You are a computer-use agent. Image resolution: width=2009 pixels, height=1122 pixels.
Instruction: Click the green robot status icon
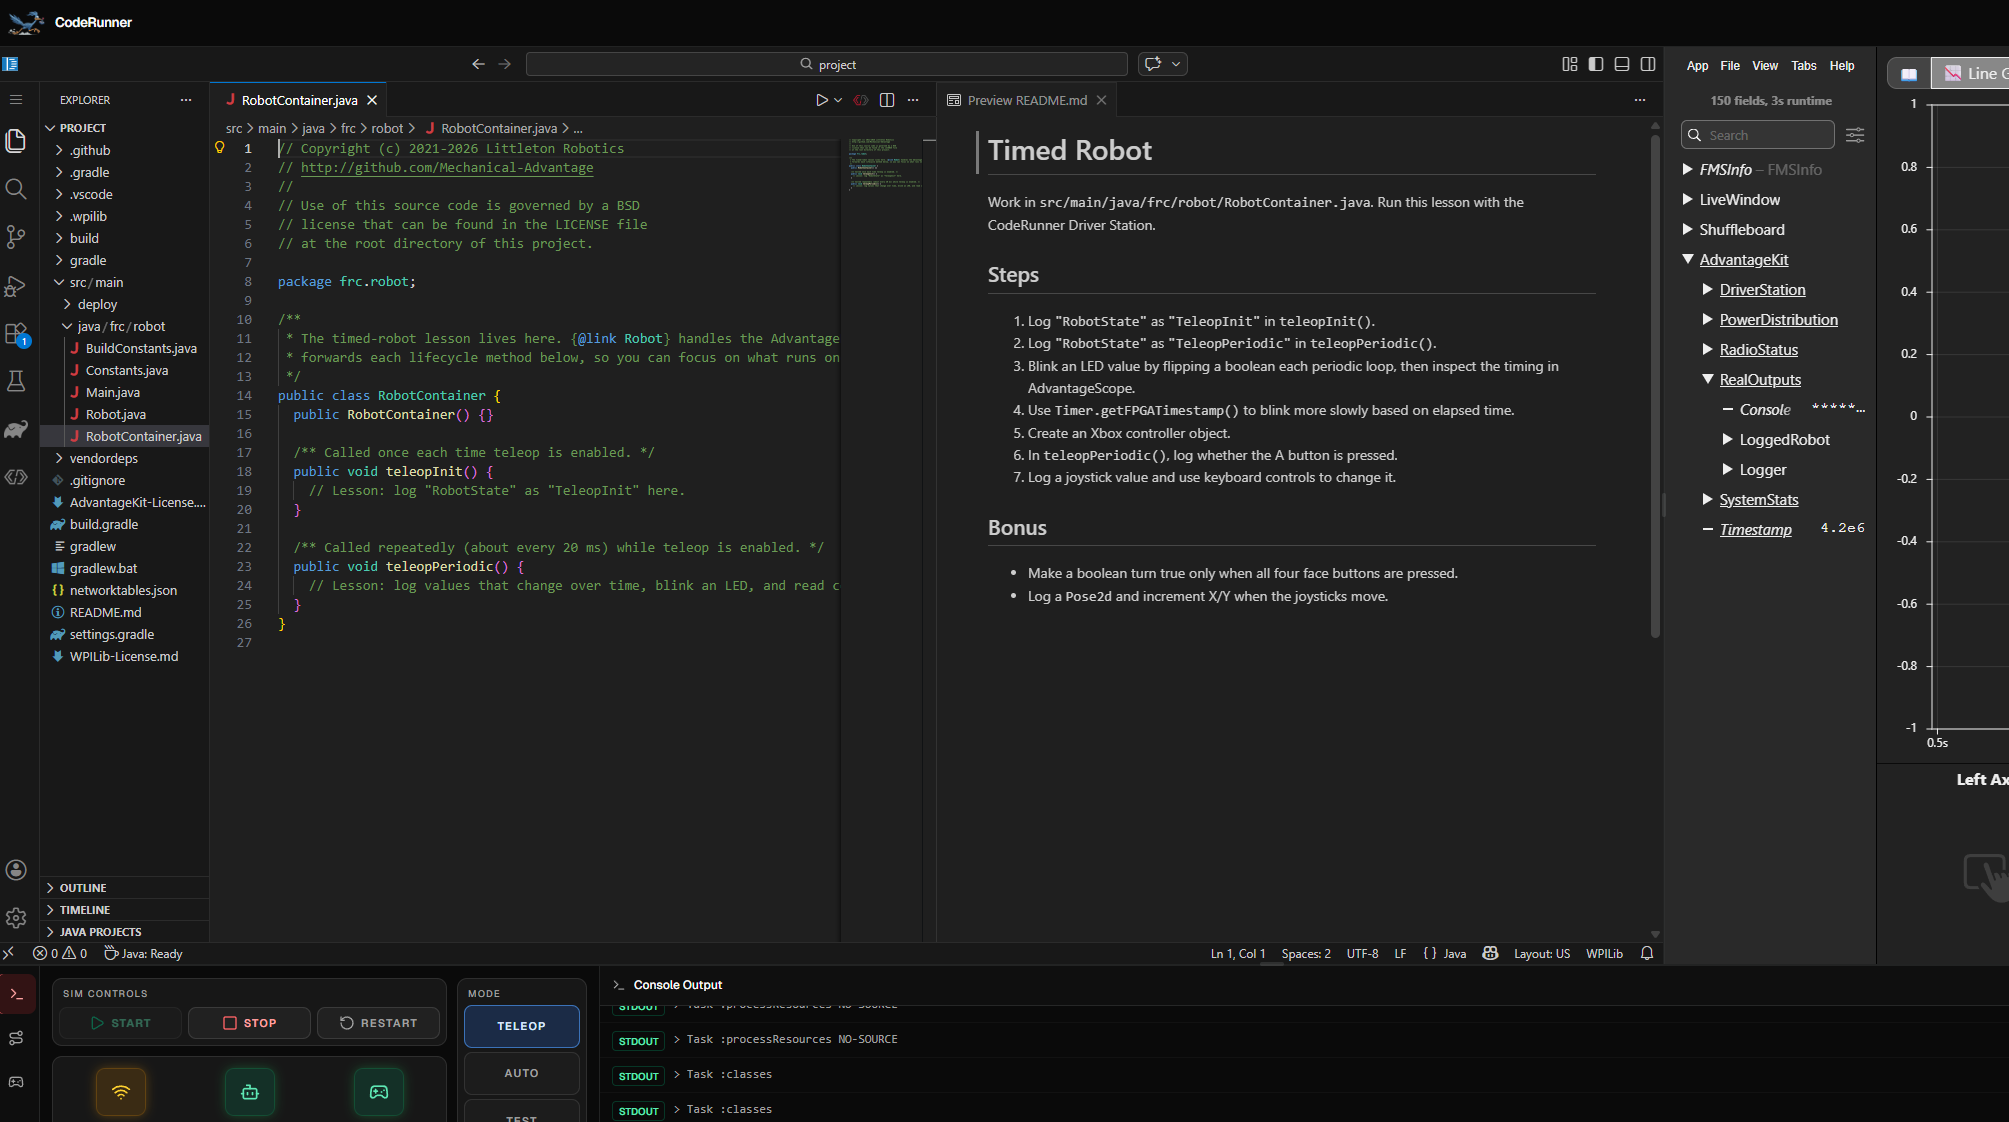[x=250, y=1092]
